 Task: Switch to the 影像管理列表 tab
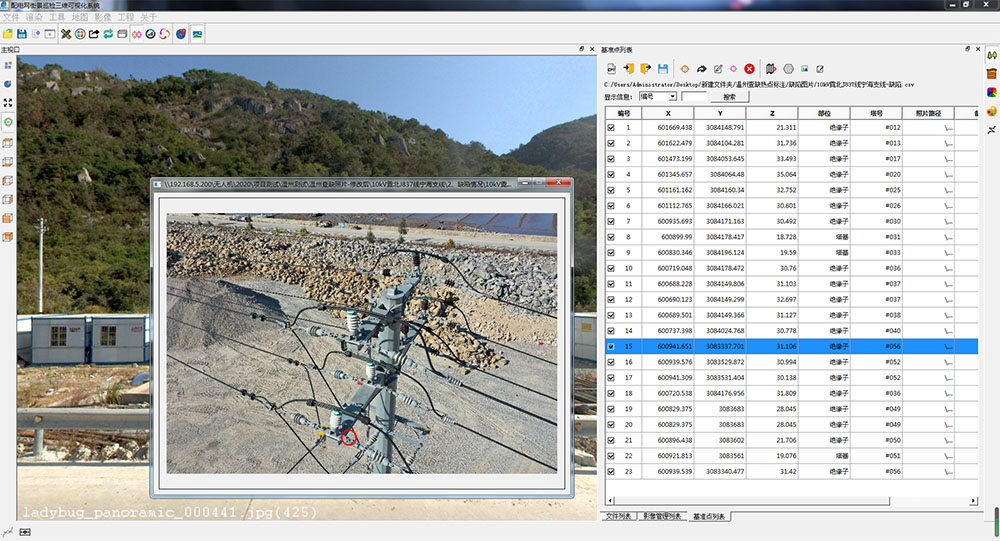(662, 516)
